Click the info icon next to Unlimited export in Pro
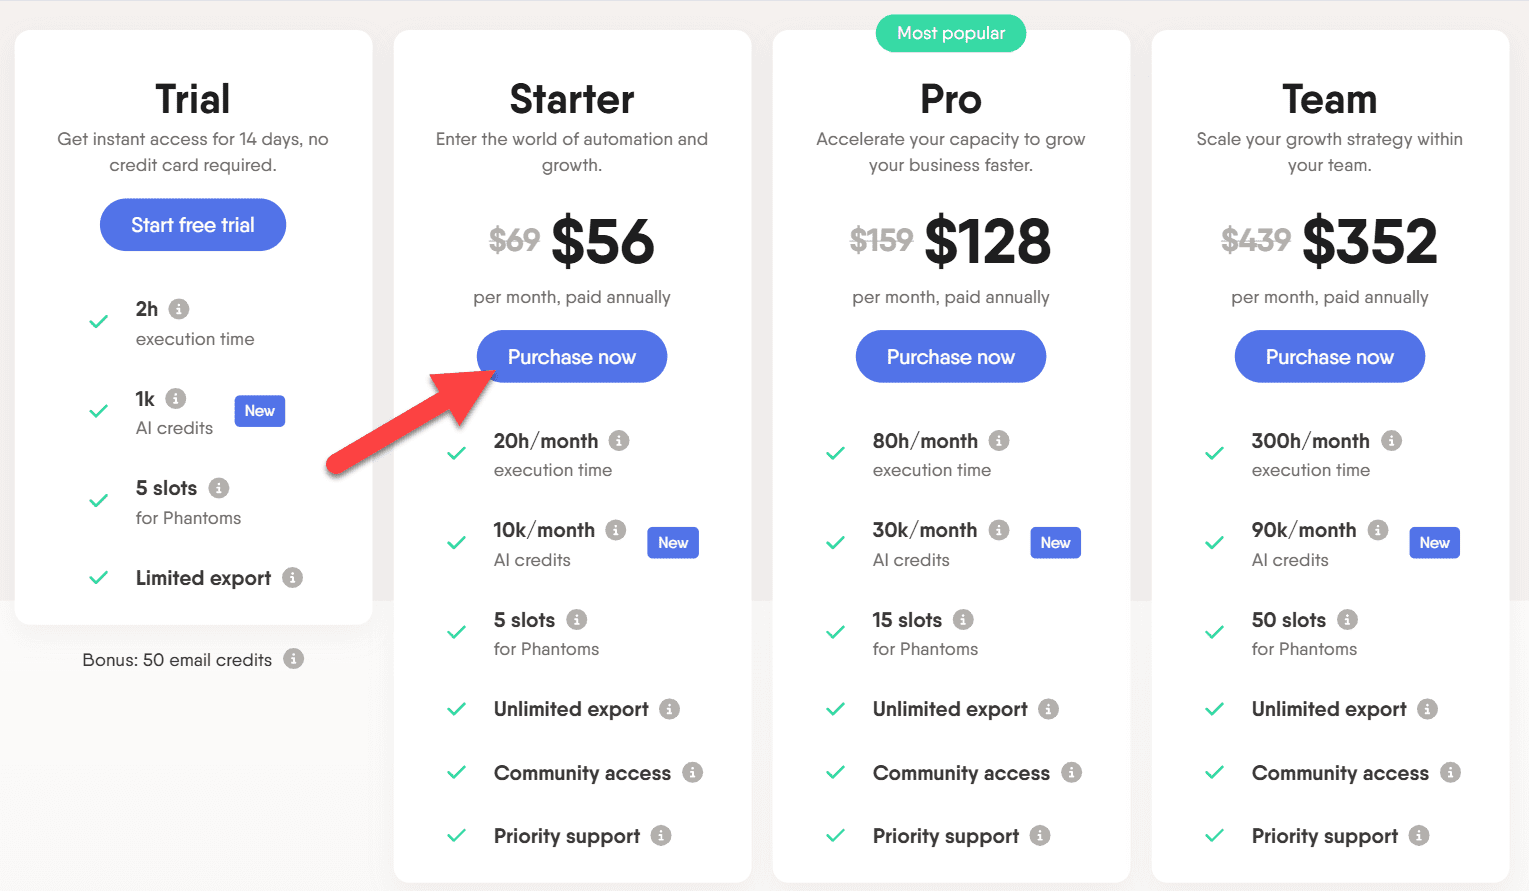1529x891 pixels. [x=1048, y=709]
